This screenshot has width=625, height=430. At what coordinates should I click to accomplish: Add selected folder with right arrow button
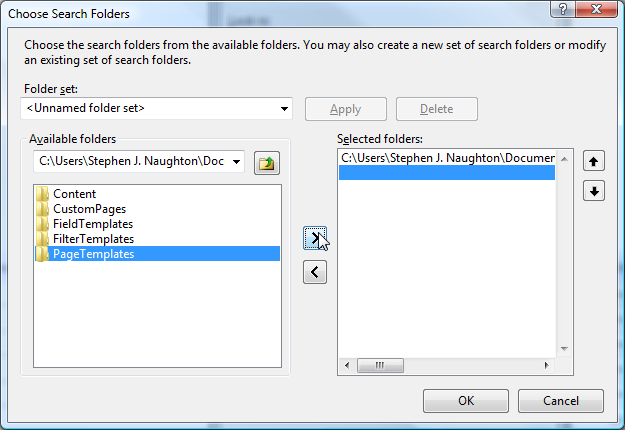315,238
